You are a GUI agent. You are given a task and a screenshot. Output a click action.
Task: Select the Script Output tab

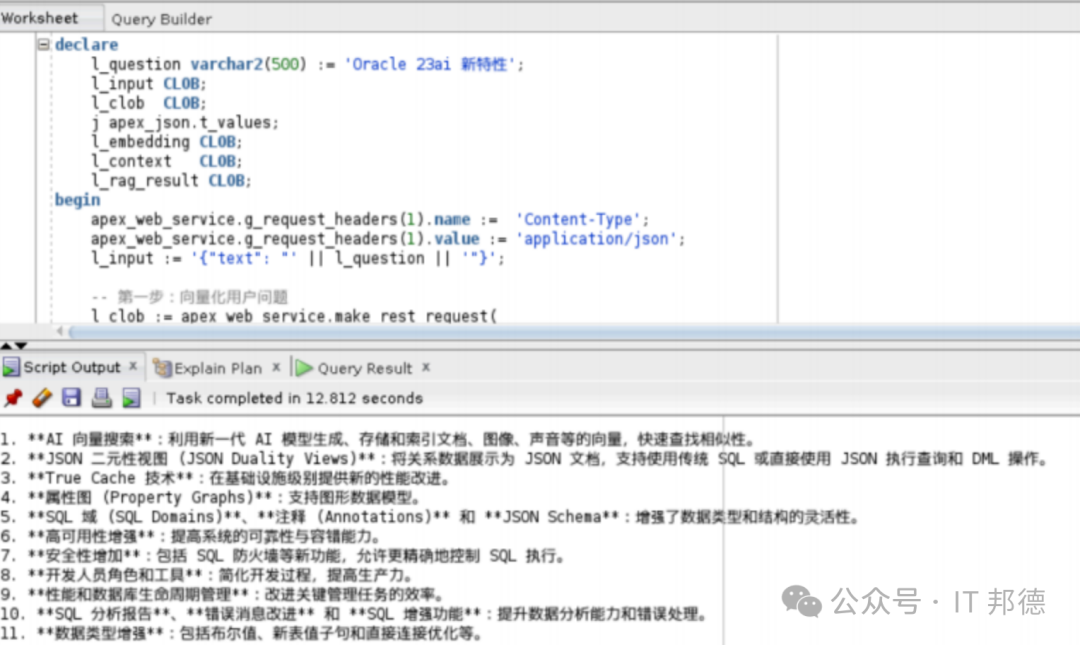point(72,367)
